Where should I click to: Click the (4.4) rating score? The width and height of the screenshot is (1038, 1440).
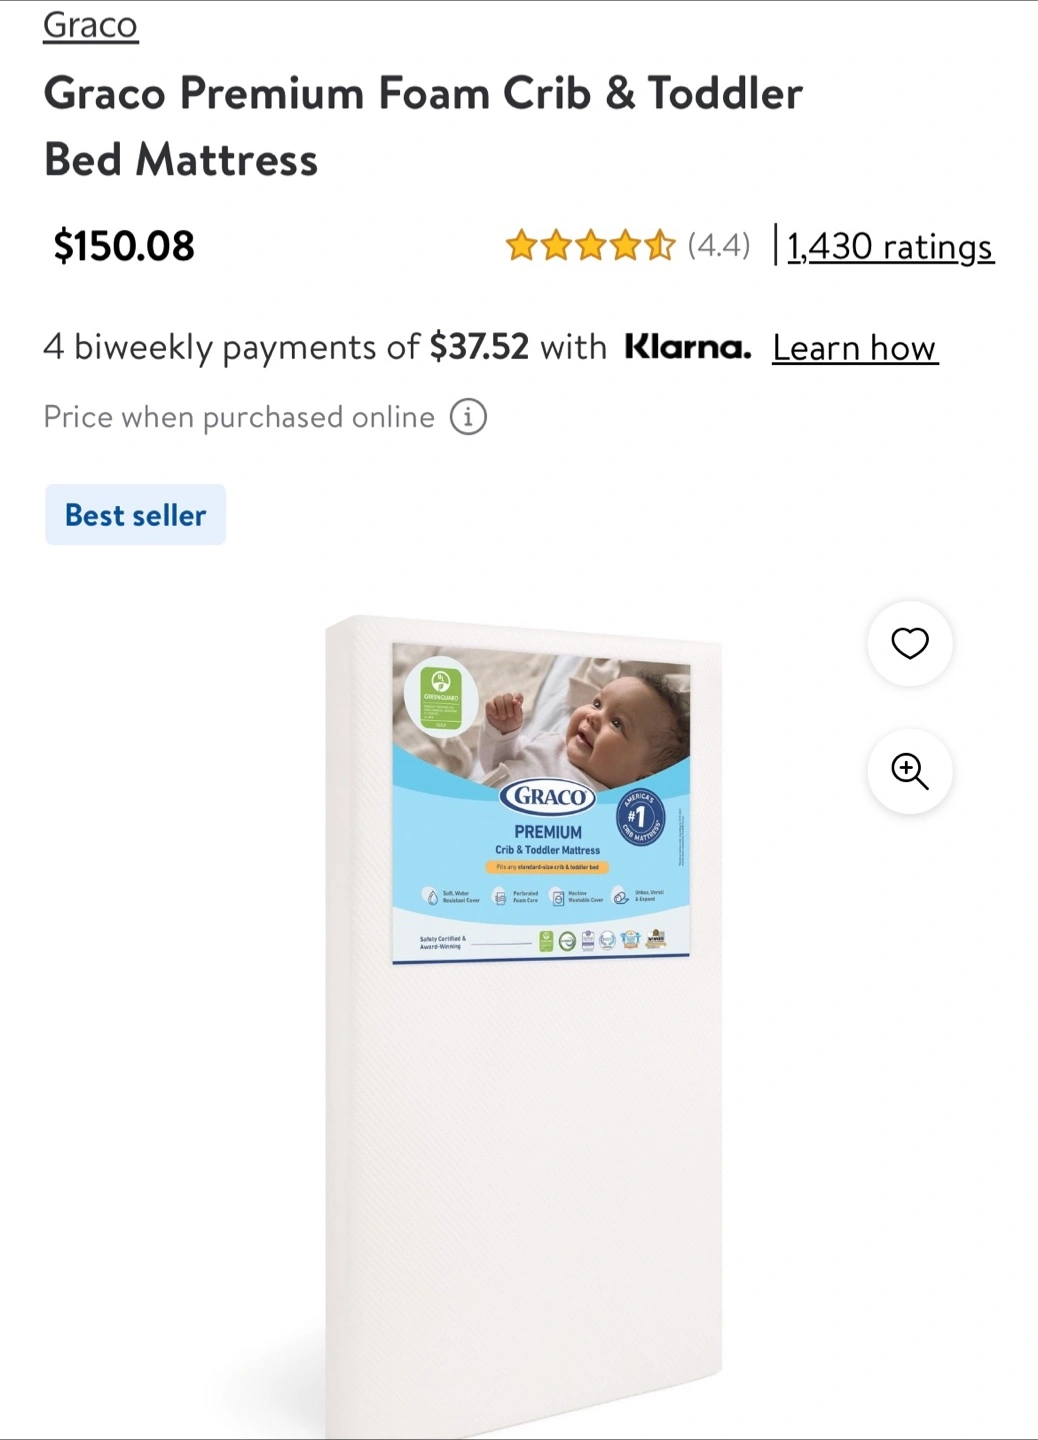(x=718, y=245)
